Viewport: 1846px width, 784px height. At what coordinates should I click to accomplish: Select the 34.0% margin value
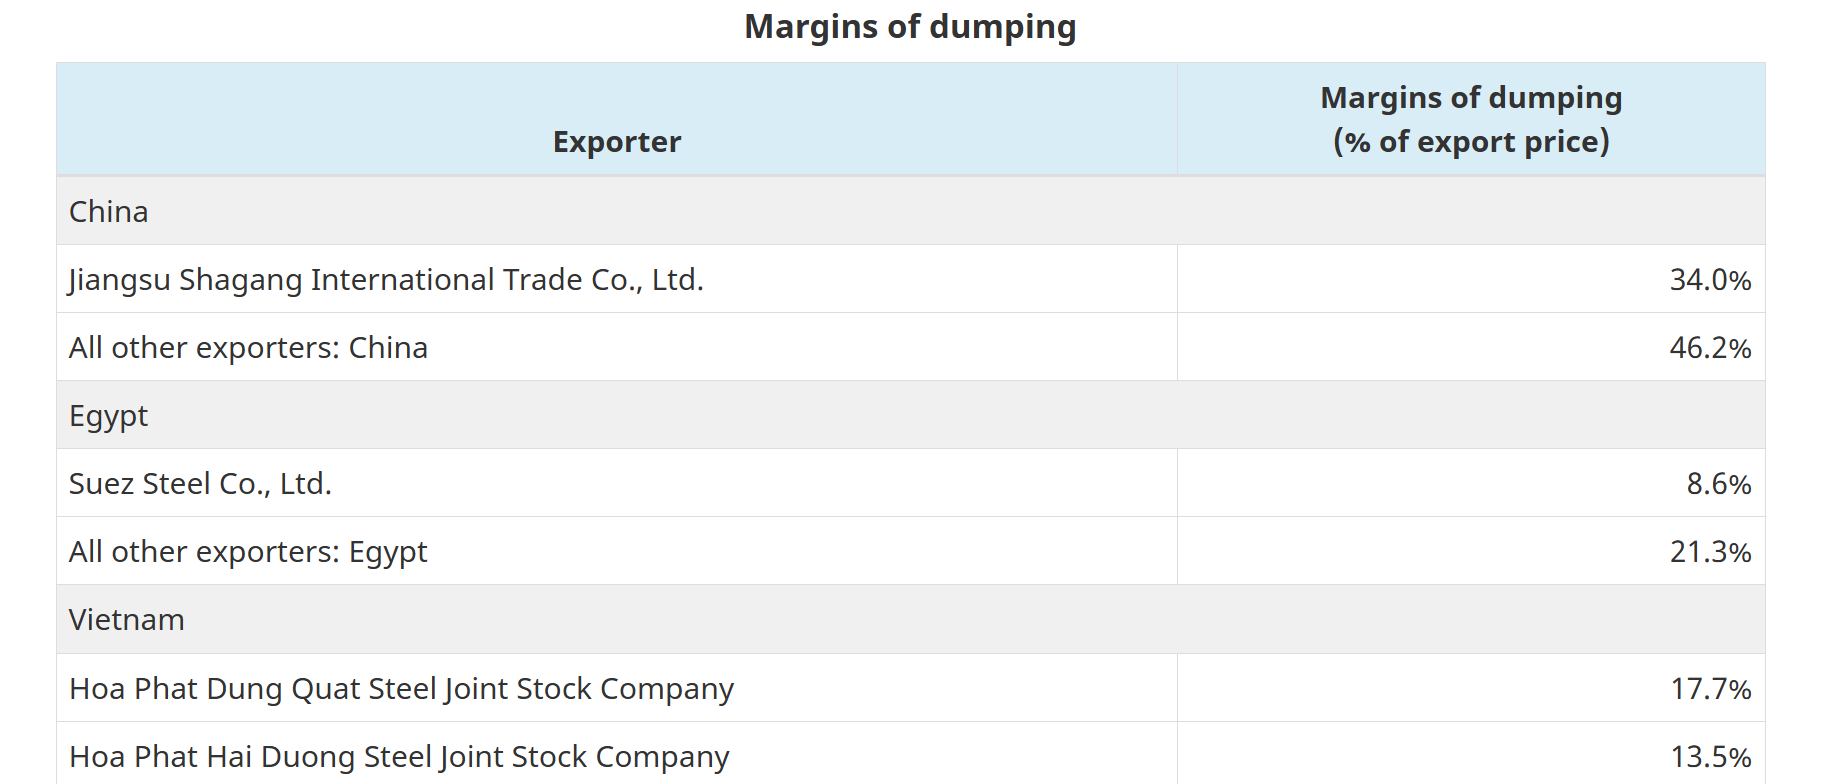1710,280
